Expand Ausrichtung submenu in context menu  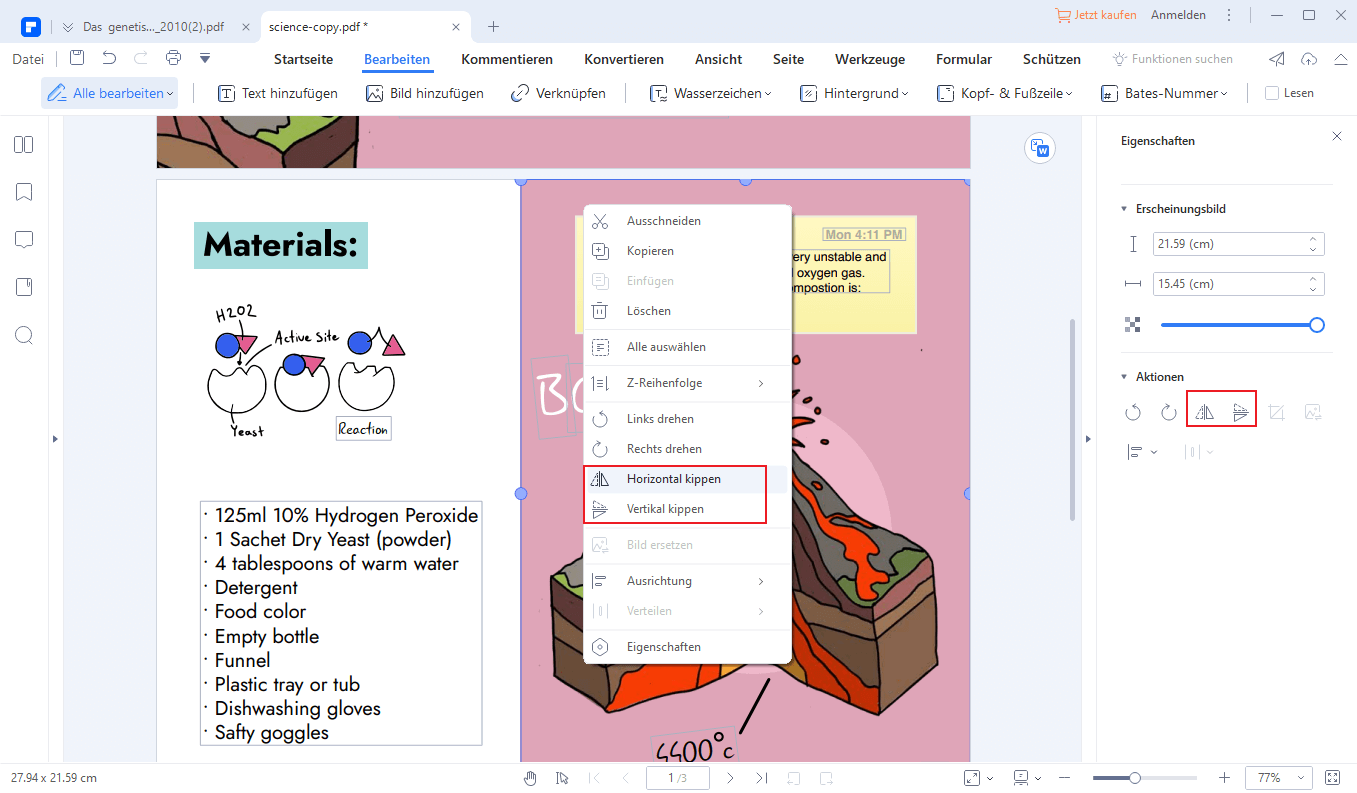(687, 581)
